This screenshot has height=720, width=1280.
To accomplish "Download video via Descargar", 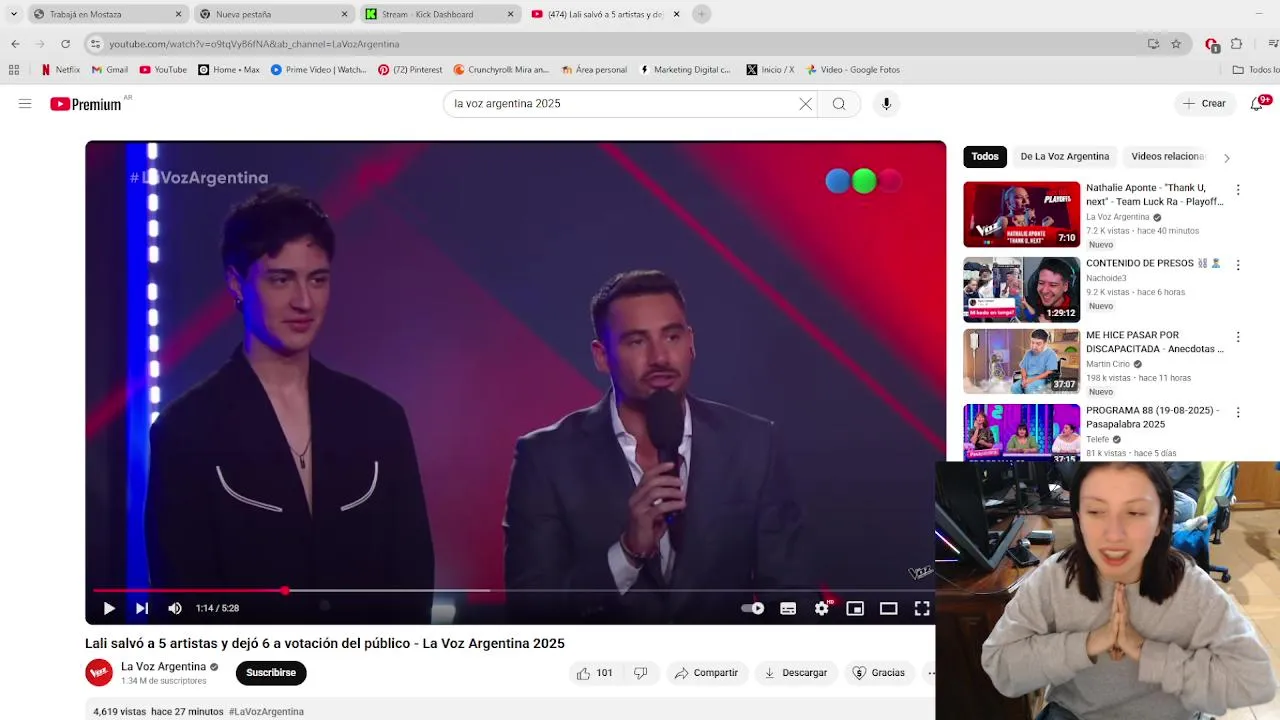I will point(795,673).
